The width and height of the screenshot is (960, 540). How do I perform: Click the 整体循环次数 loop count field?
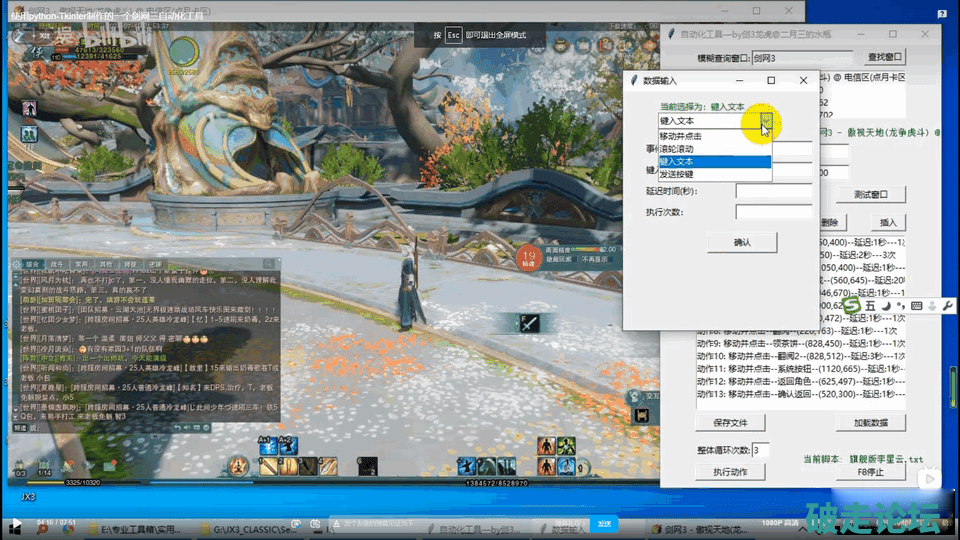point(761,450)
